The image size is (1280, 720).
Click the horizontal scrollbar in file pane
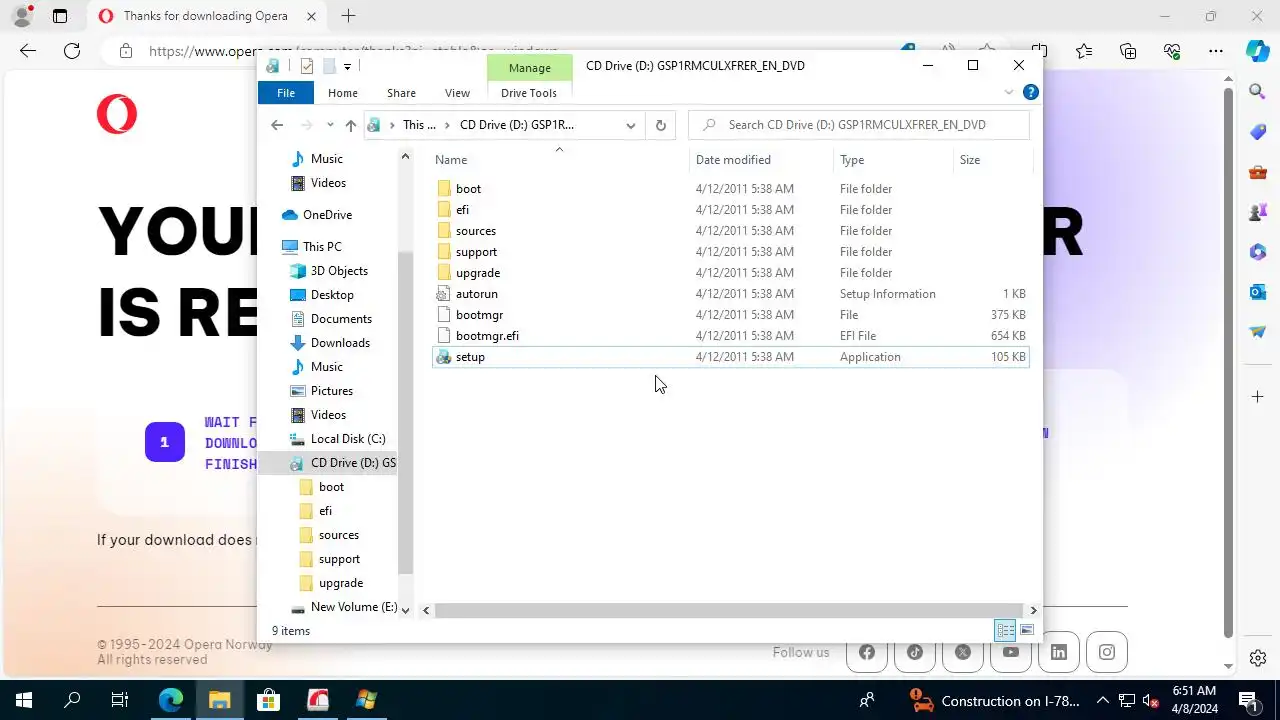coord(728,610)
